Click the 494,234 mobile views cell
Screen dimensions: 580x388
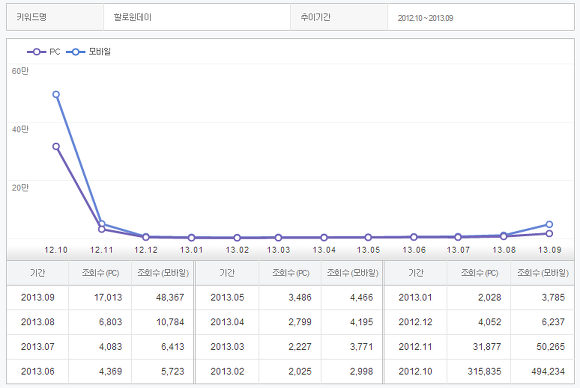coord(542,371)
